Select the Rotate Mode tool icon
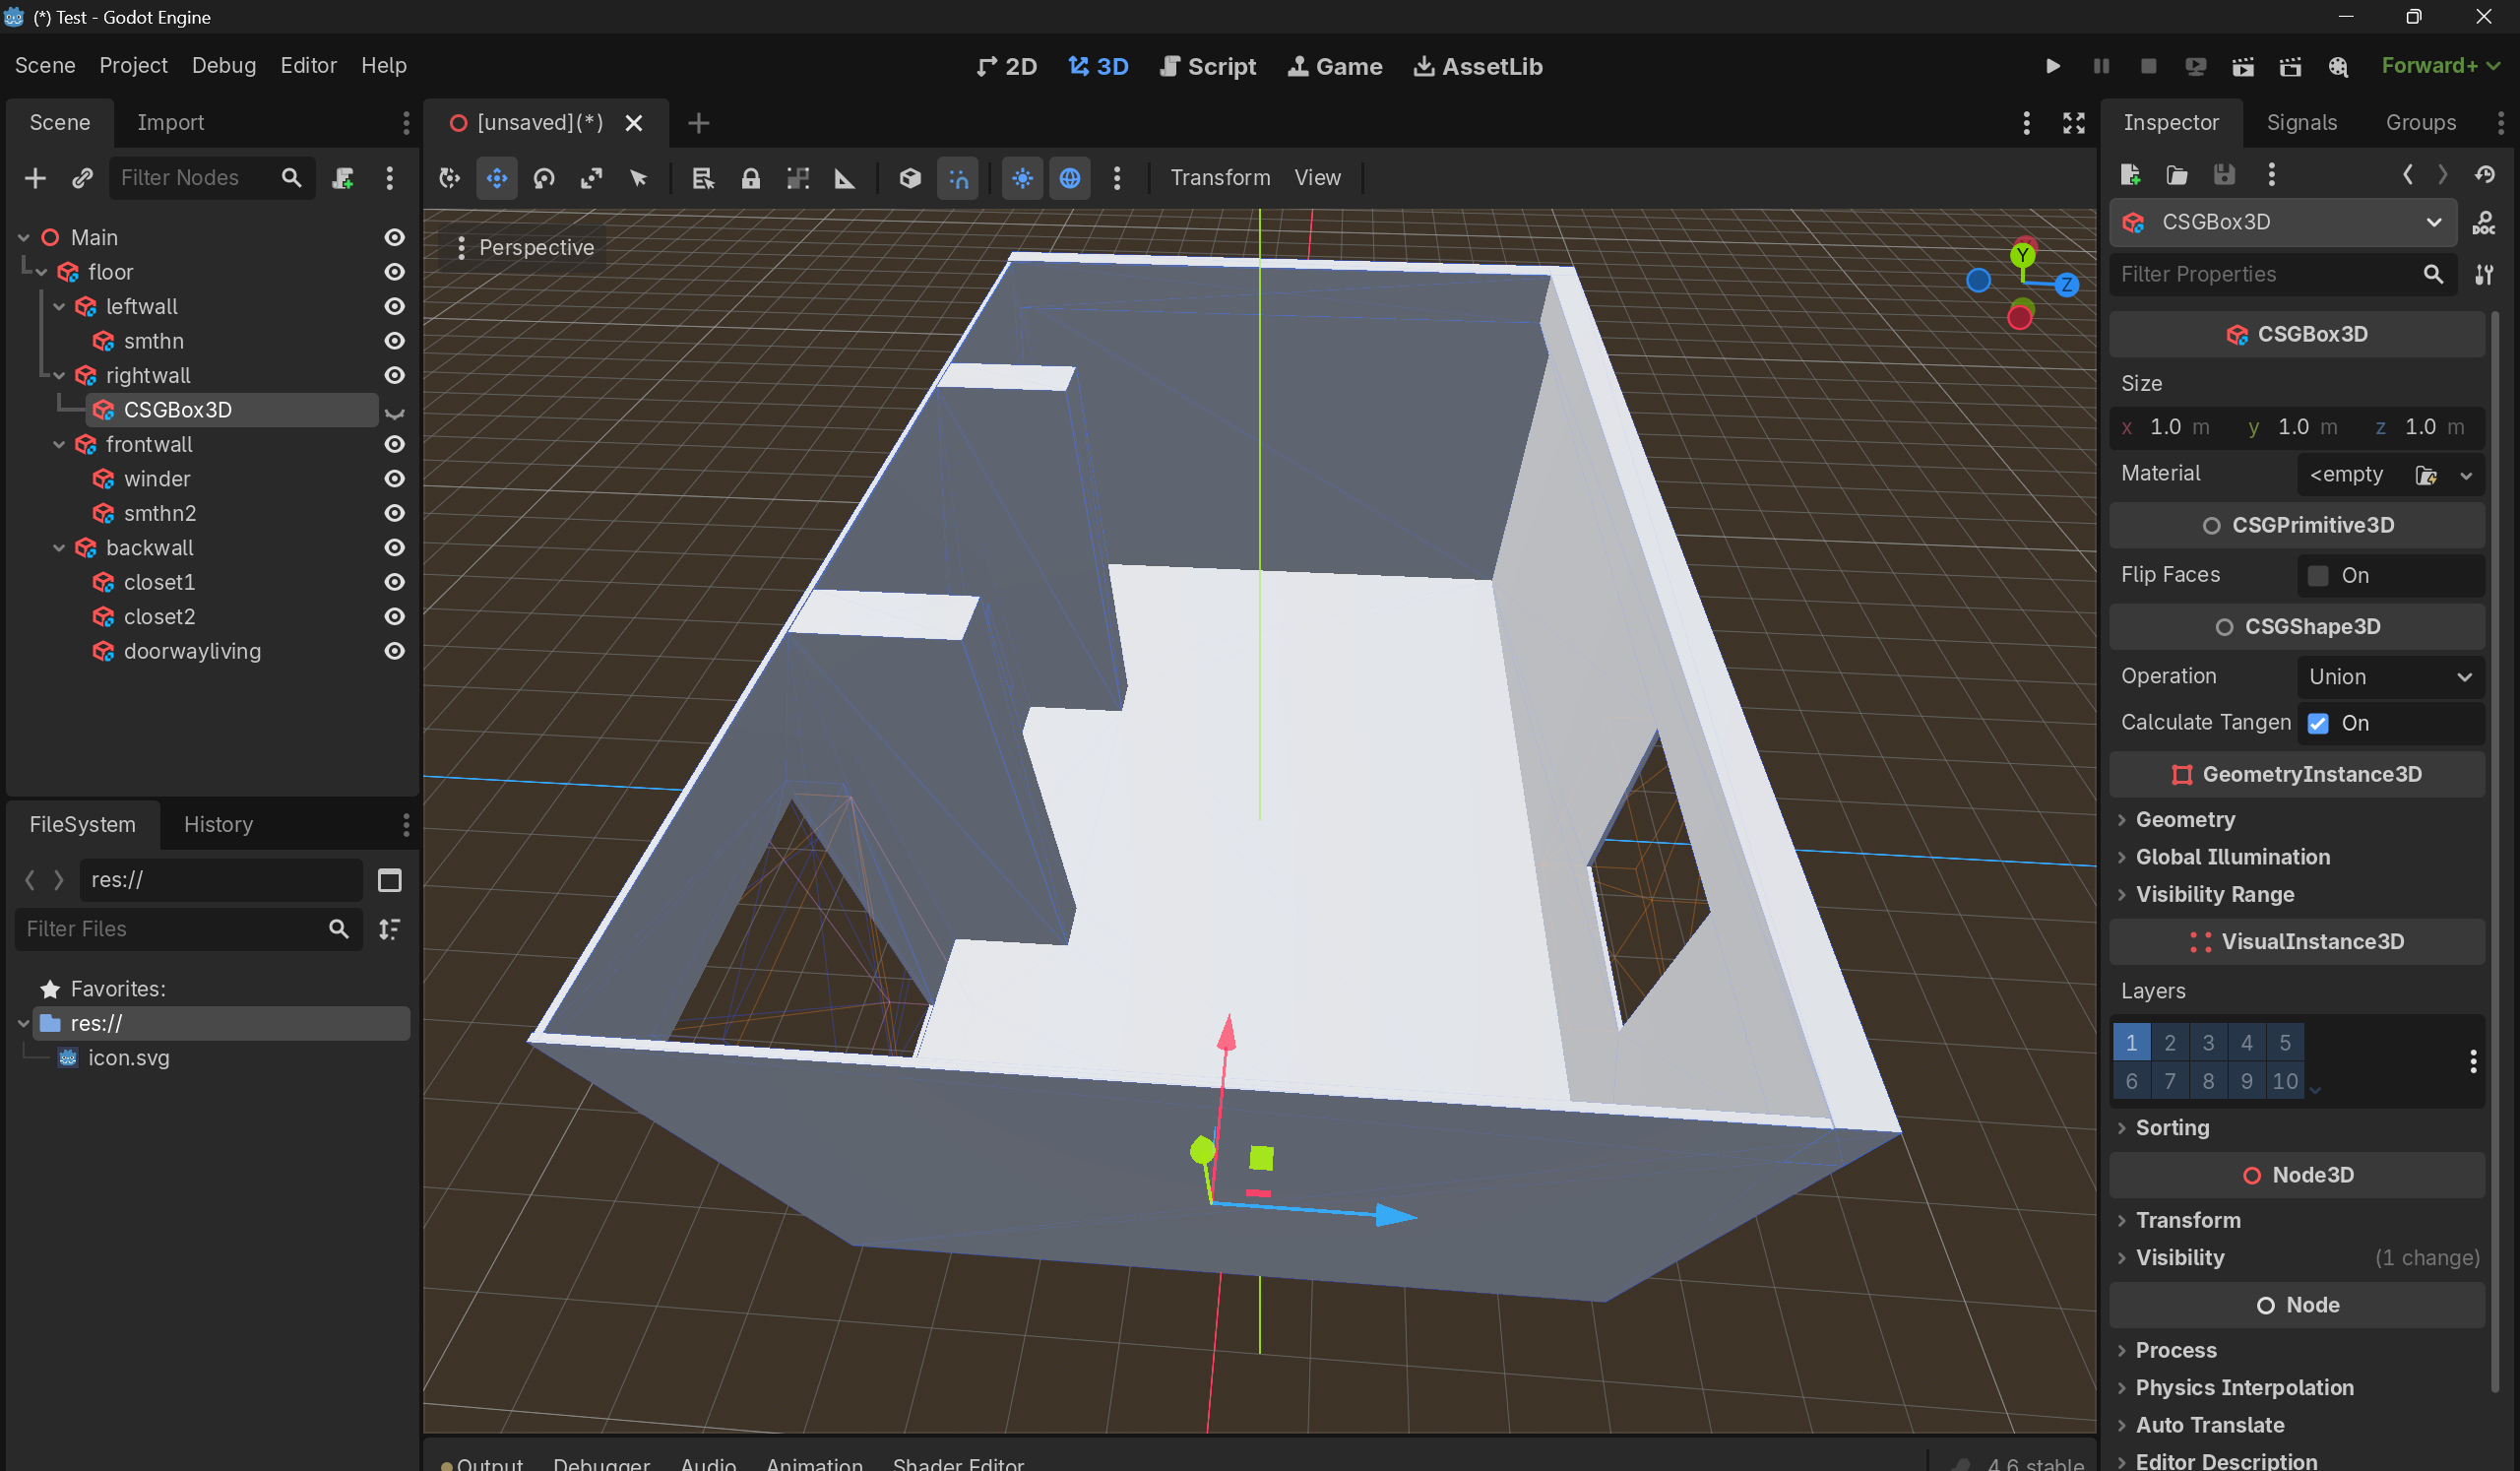The height and width of the screenshot is (1471, 2520). (x=544, y=178)
